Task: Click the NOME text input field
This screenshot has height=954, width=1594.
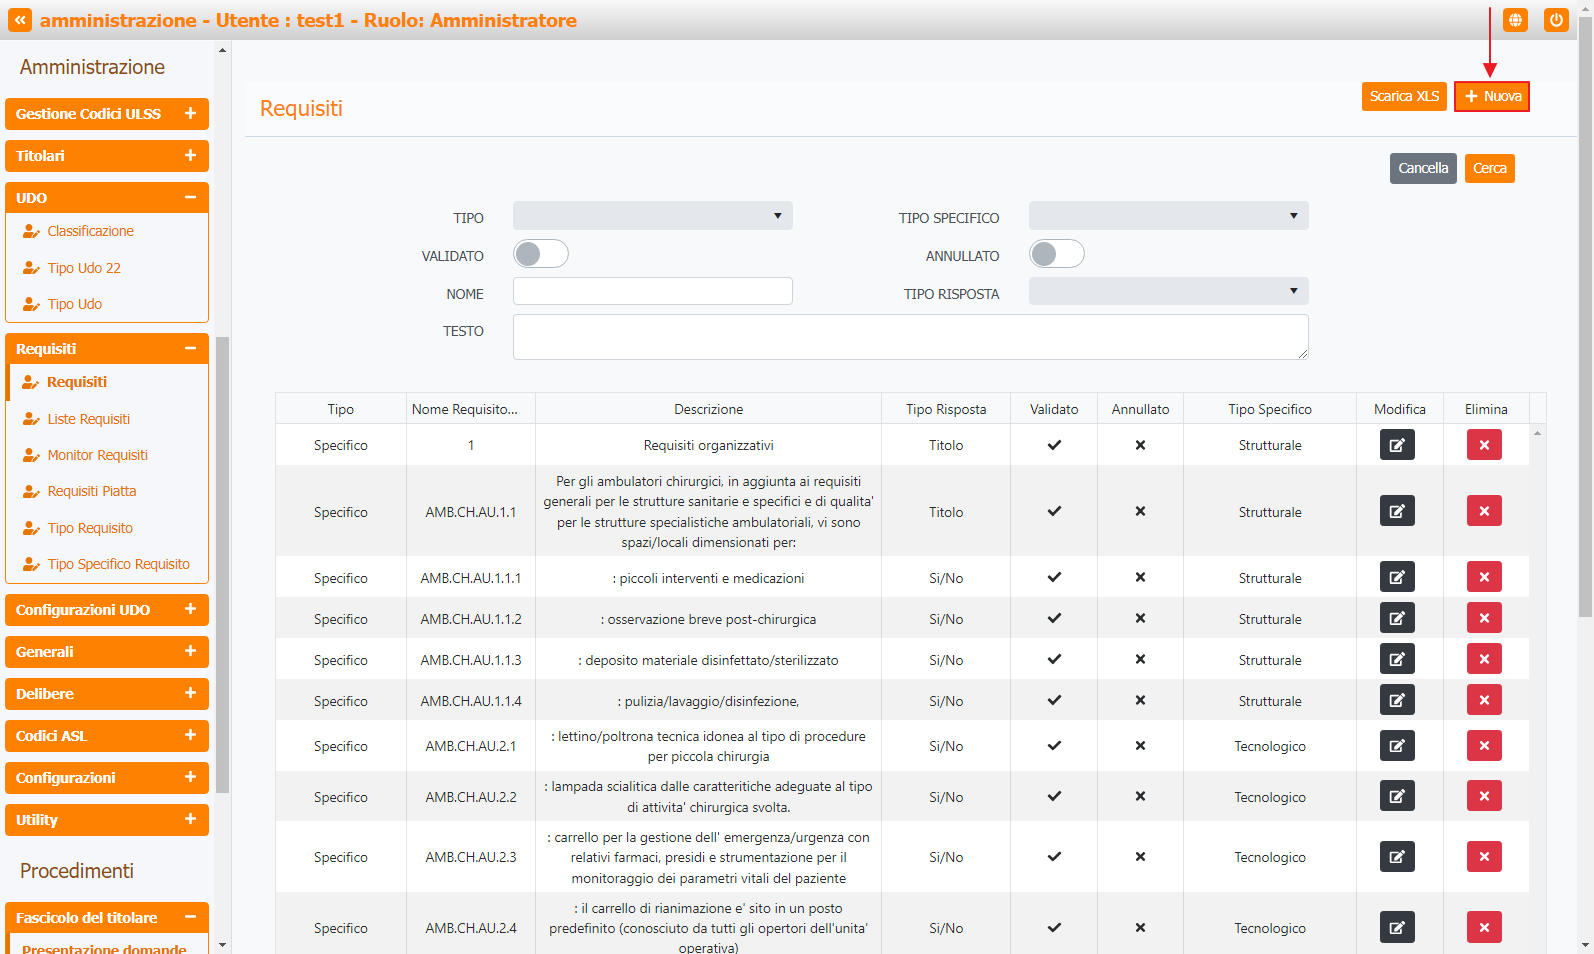Action: pyautogui.click(x=652, y=291)
